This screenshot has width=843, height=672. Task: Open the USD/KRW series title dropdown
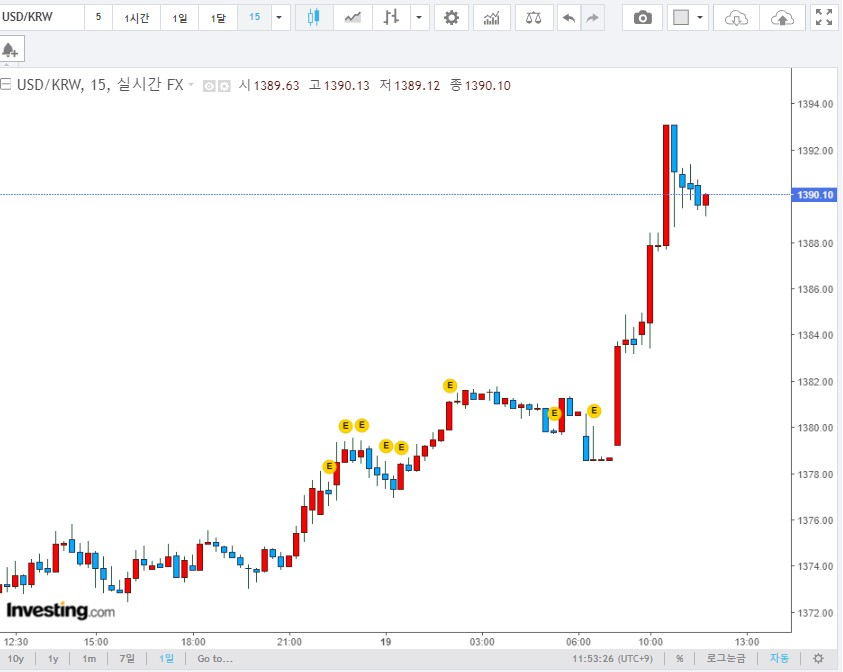(x=191, y=85)
